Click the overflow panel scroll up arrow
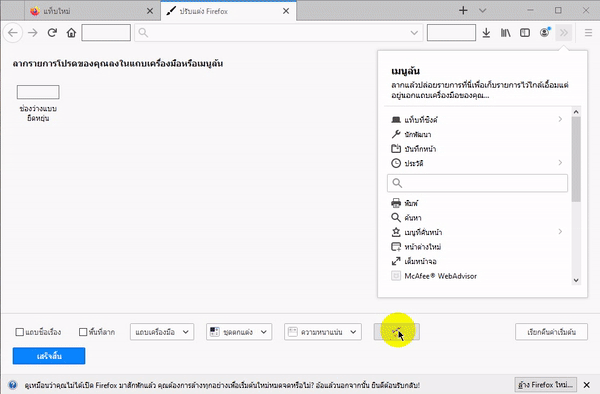 click(576, 112)
